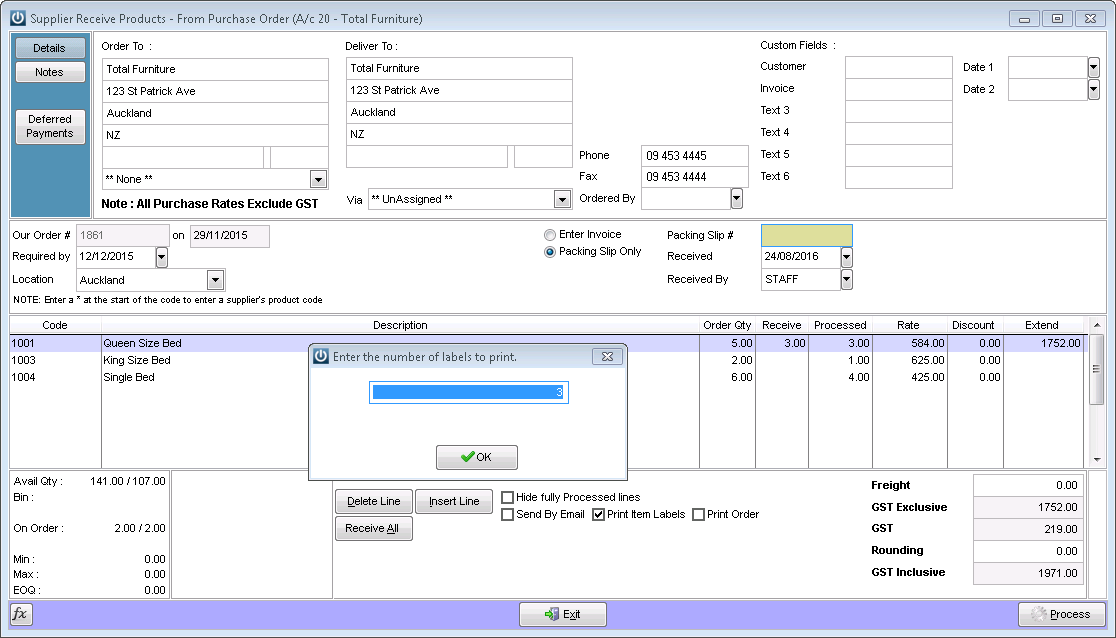Screen dimensions: 1116x638
Task: Open the Via UnAssigned dropdown
Action: tap(562, 199)
